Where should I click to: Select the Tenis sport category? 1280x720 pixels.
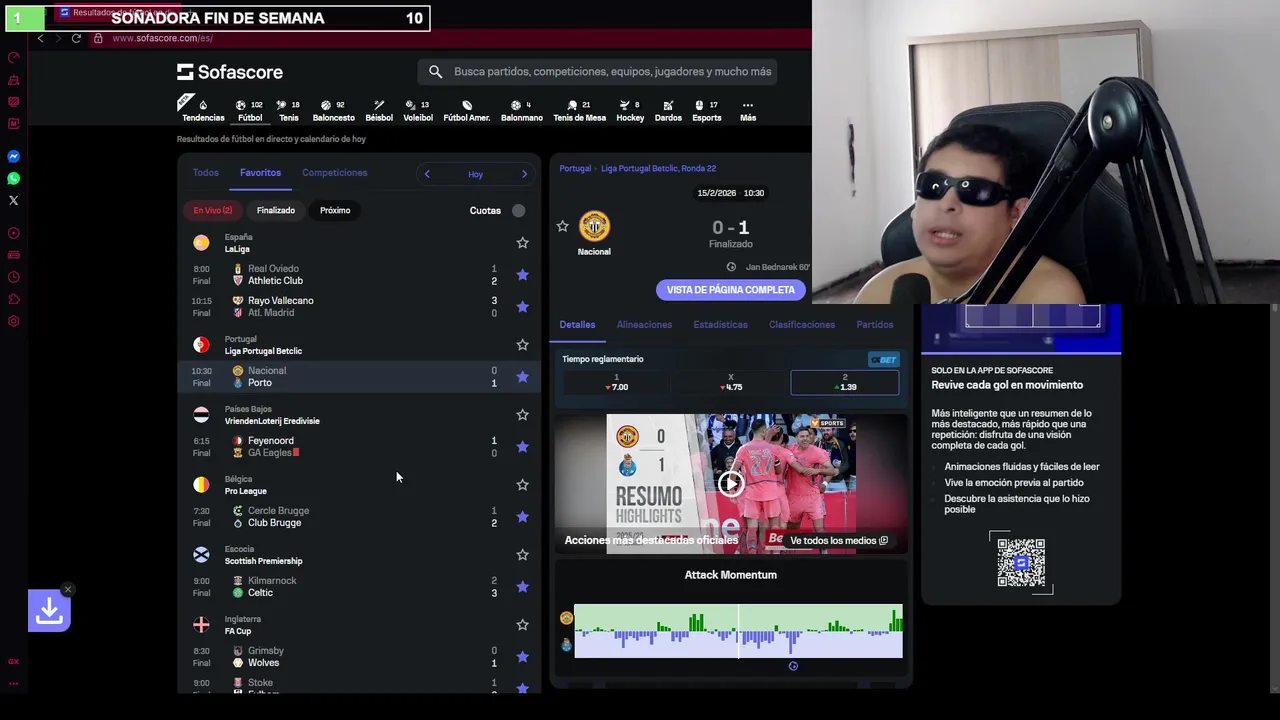[288, 110]
